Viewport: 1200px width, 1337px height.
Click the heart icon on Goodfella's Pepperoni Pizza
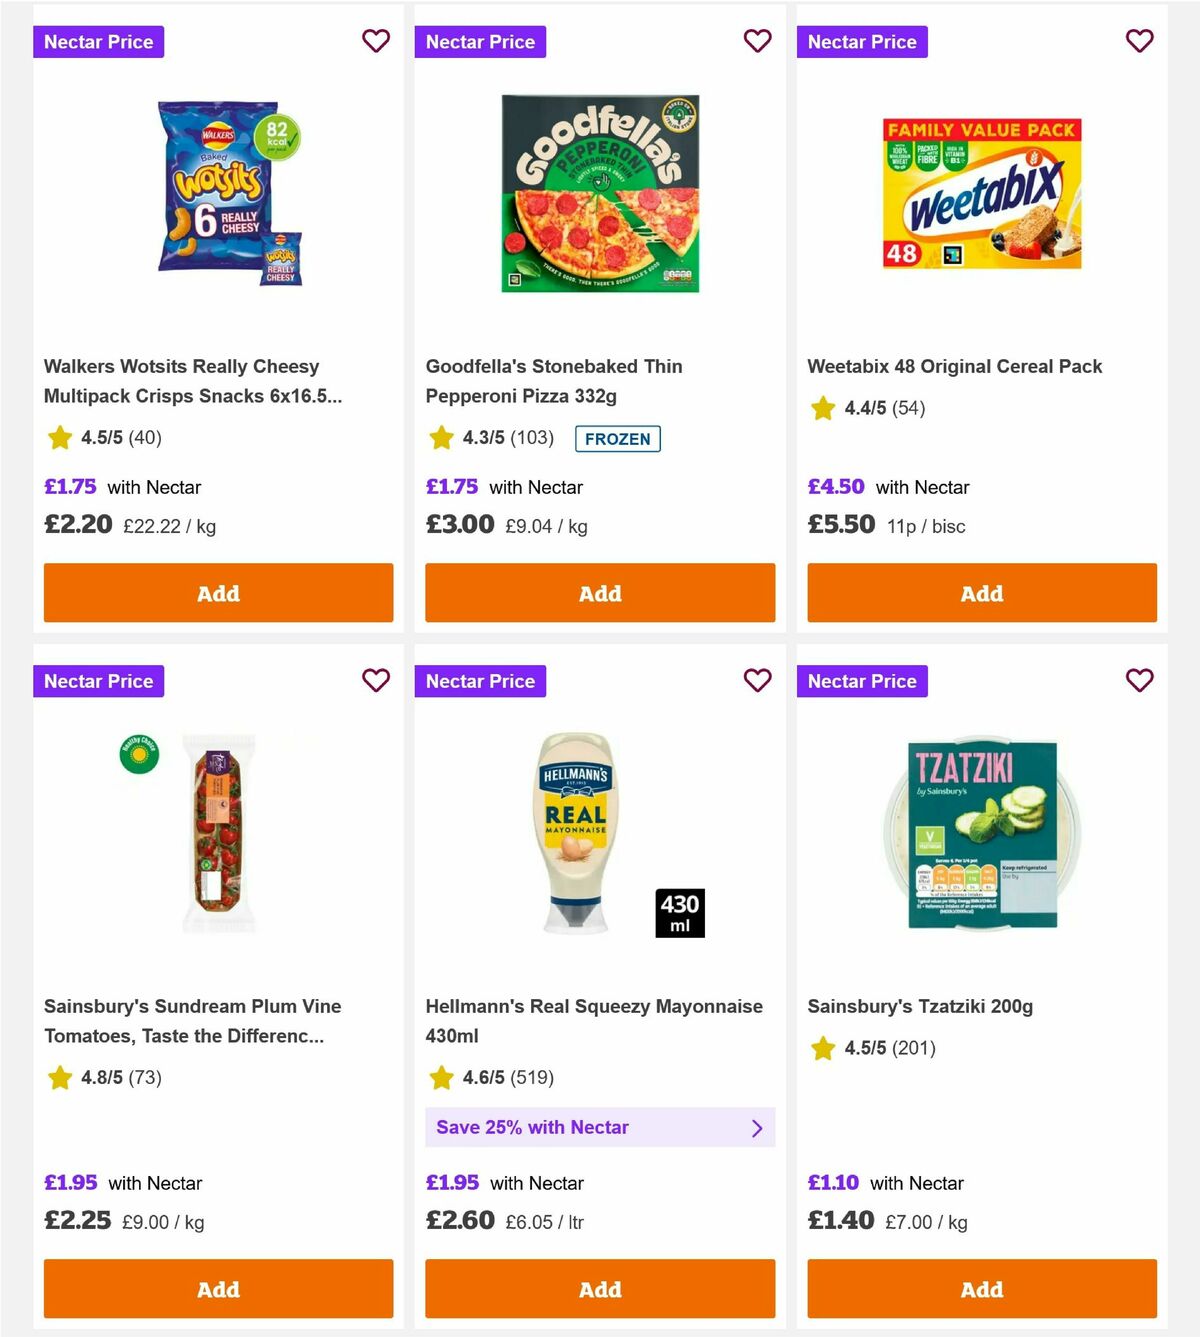757,41
